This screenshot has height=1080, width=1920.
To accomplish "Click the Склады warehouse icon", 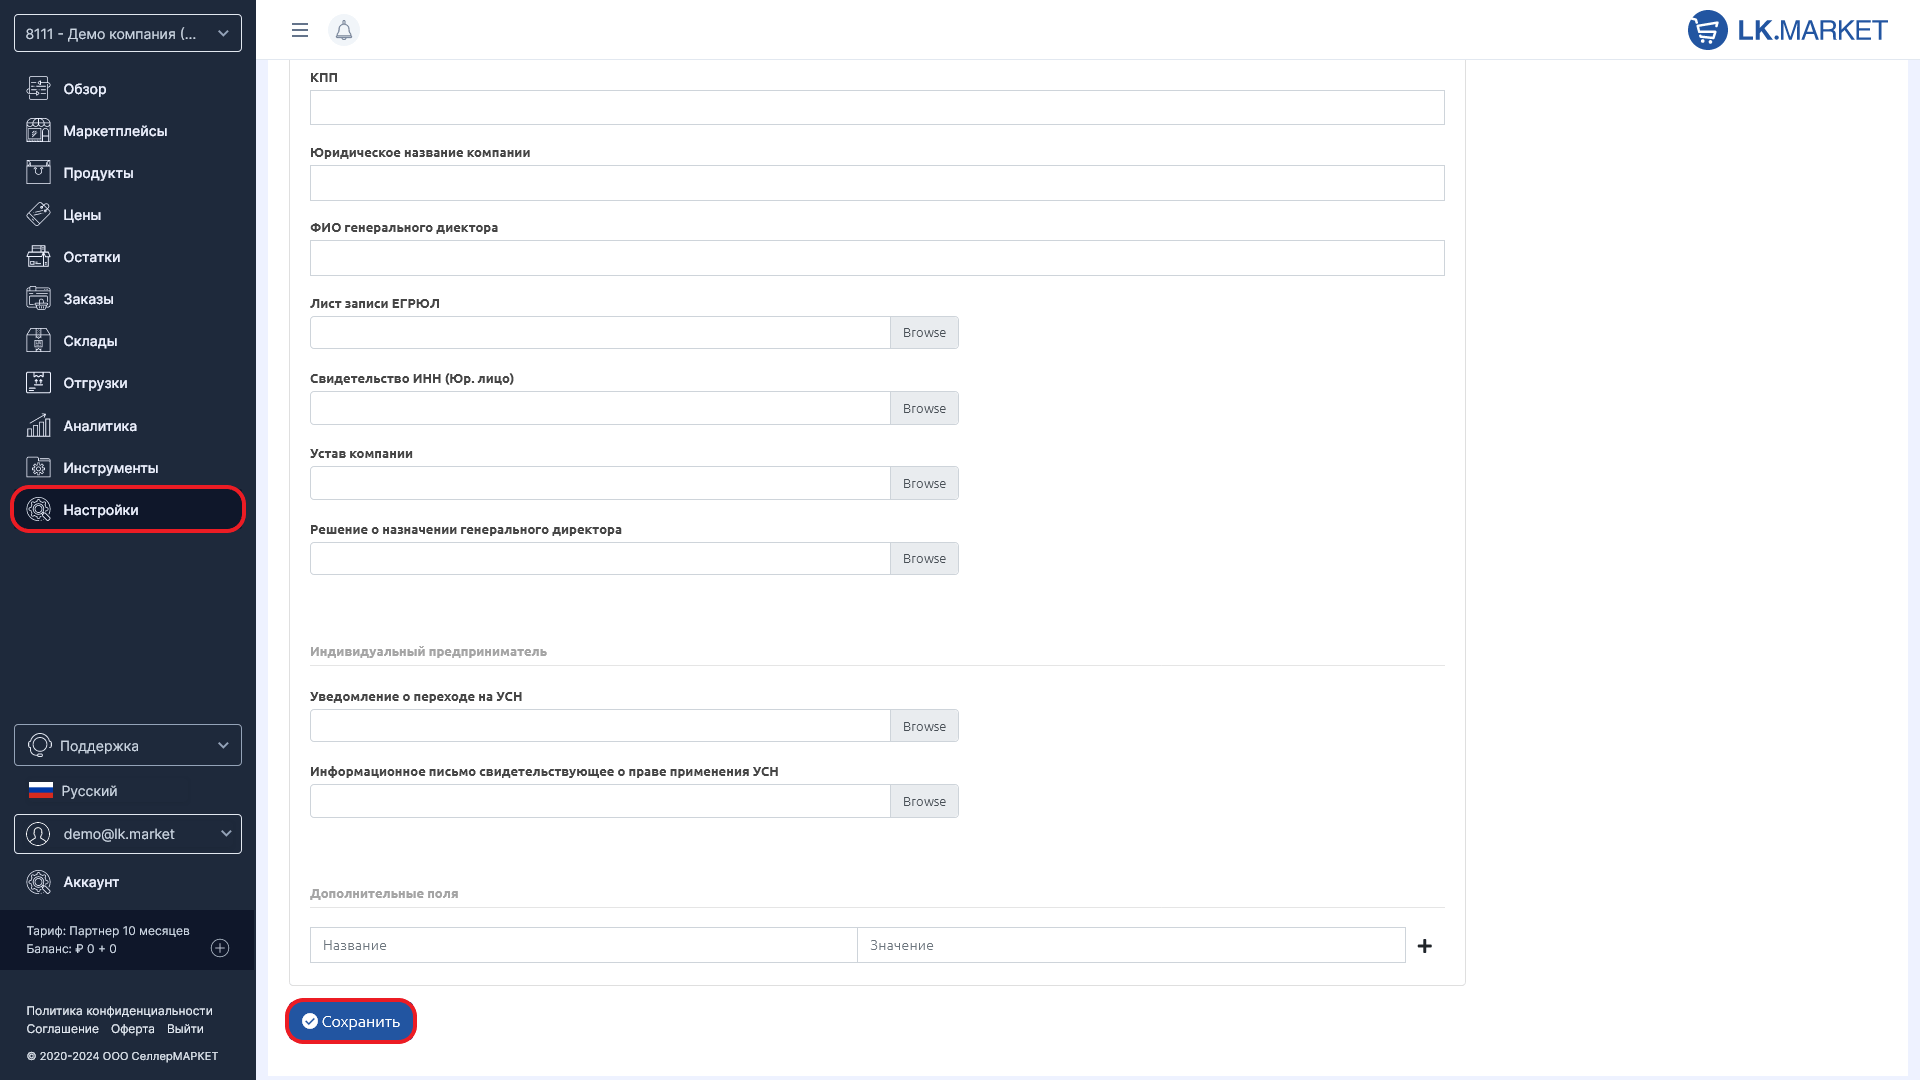I will [x=38, y=341].
